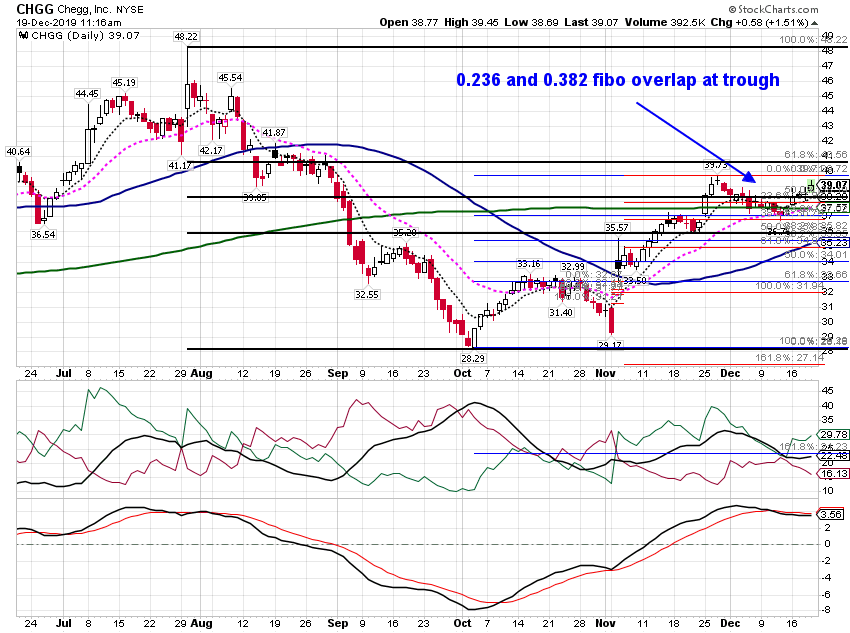This screenshot has width=850, height=633.
Task: Click the 36.54 low price label
Action: [x=43, y=234]
